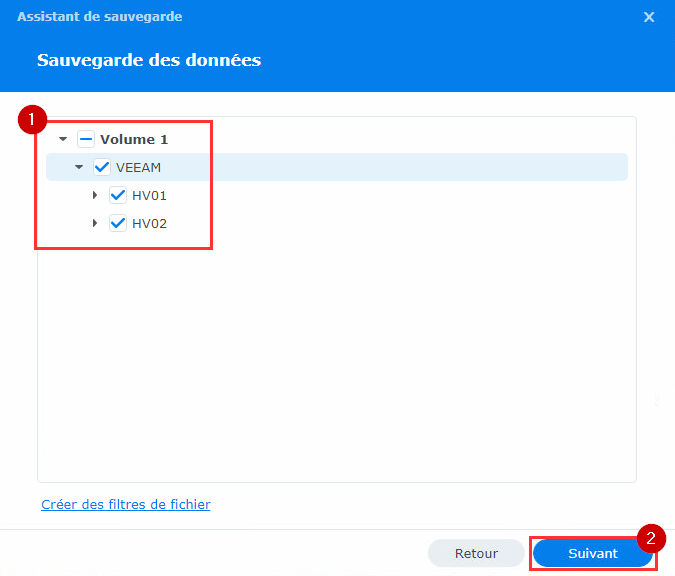
Task: Expand the HV02 subfolder
Action: pos(95,224)
